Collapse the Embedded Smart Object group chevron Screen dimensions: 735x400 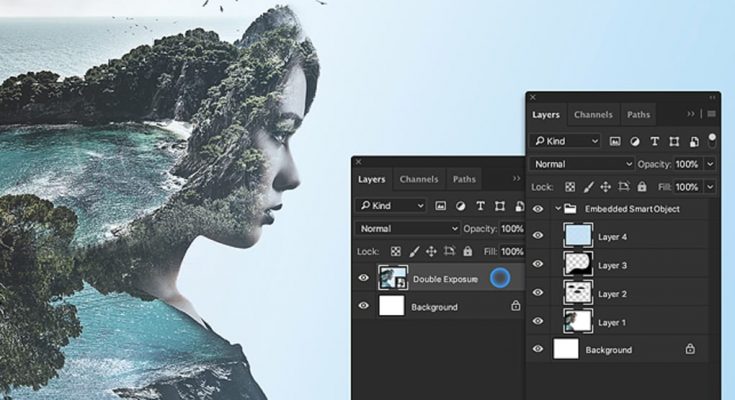557,209
